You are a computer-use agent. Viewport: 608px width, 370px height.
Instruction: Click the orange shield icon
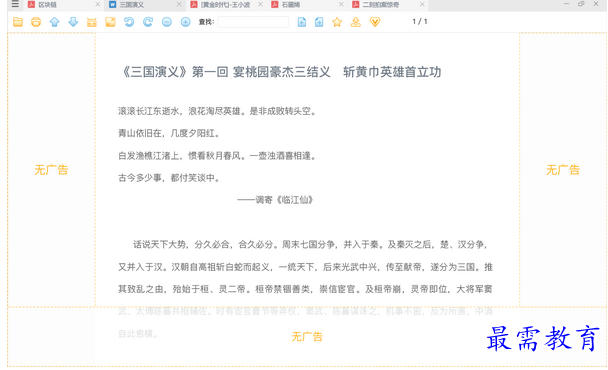tap(375, 22)
